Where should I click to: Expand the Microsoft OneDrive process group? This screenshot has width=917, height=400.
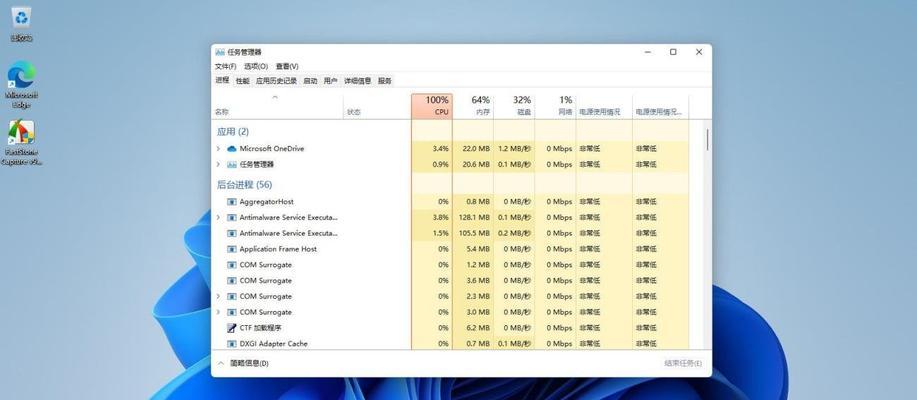click(218, 149)
